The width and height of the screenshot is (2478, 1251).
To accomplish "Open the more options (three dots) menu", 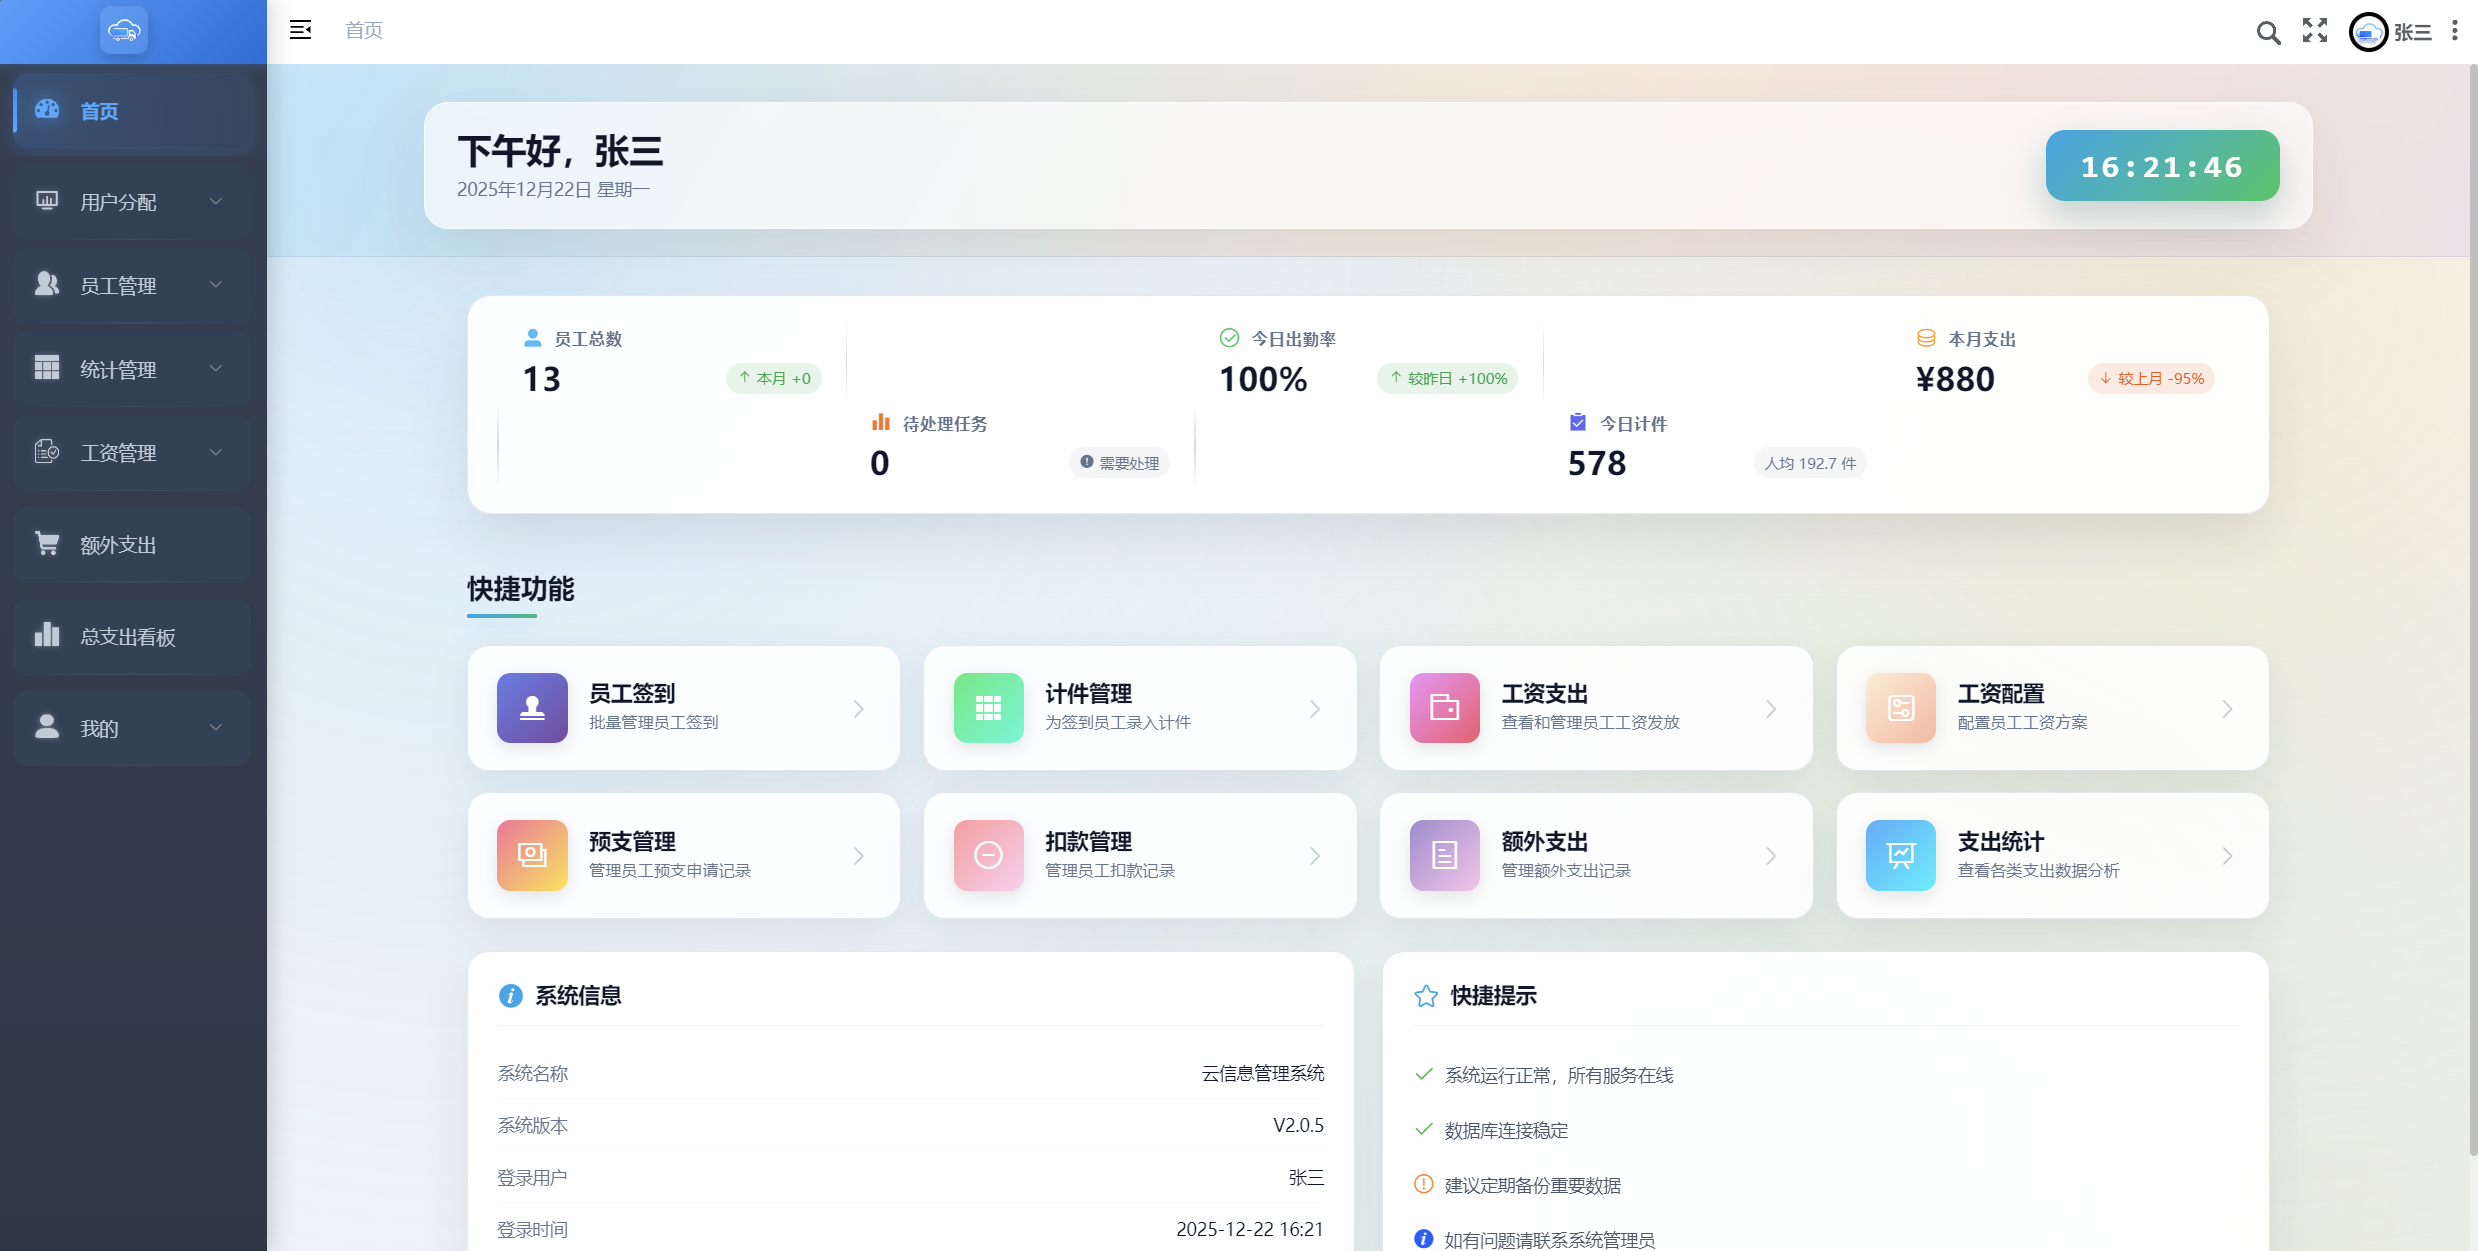I will pos(2455,31).
